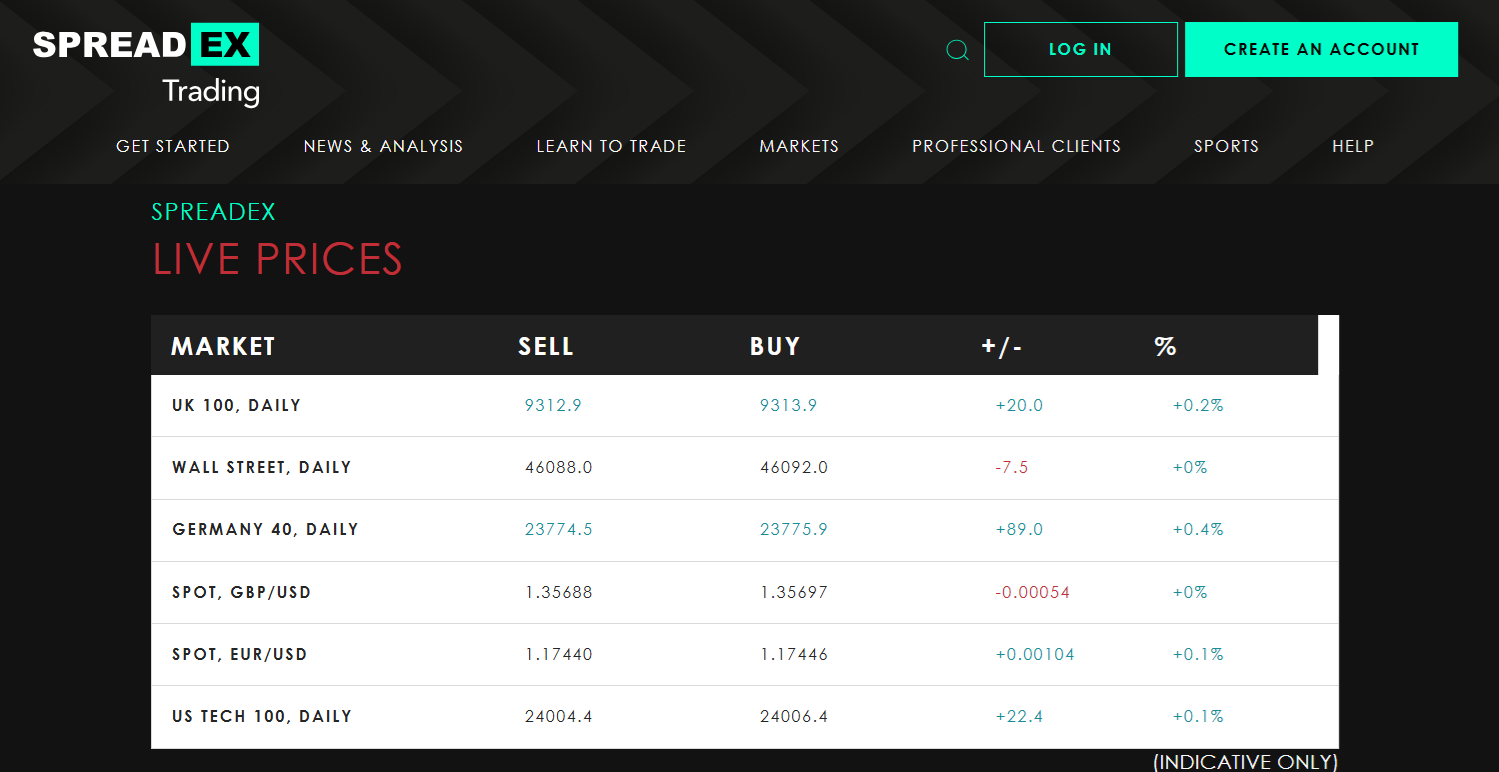Viewport: 1499px width, 772px height.
Task: Click the MARKET column header
Action: (223, 347)
